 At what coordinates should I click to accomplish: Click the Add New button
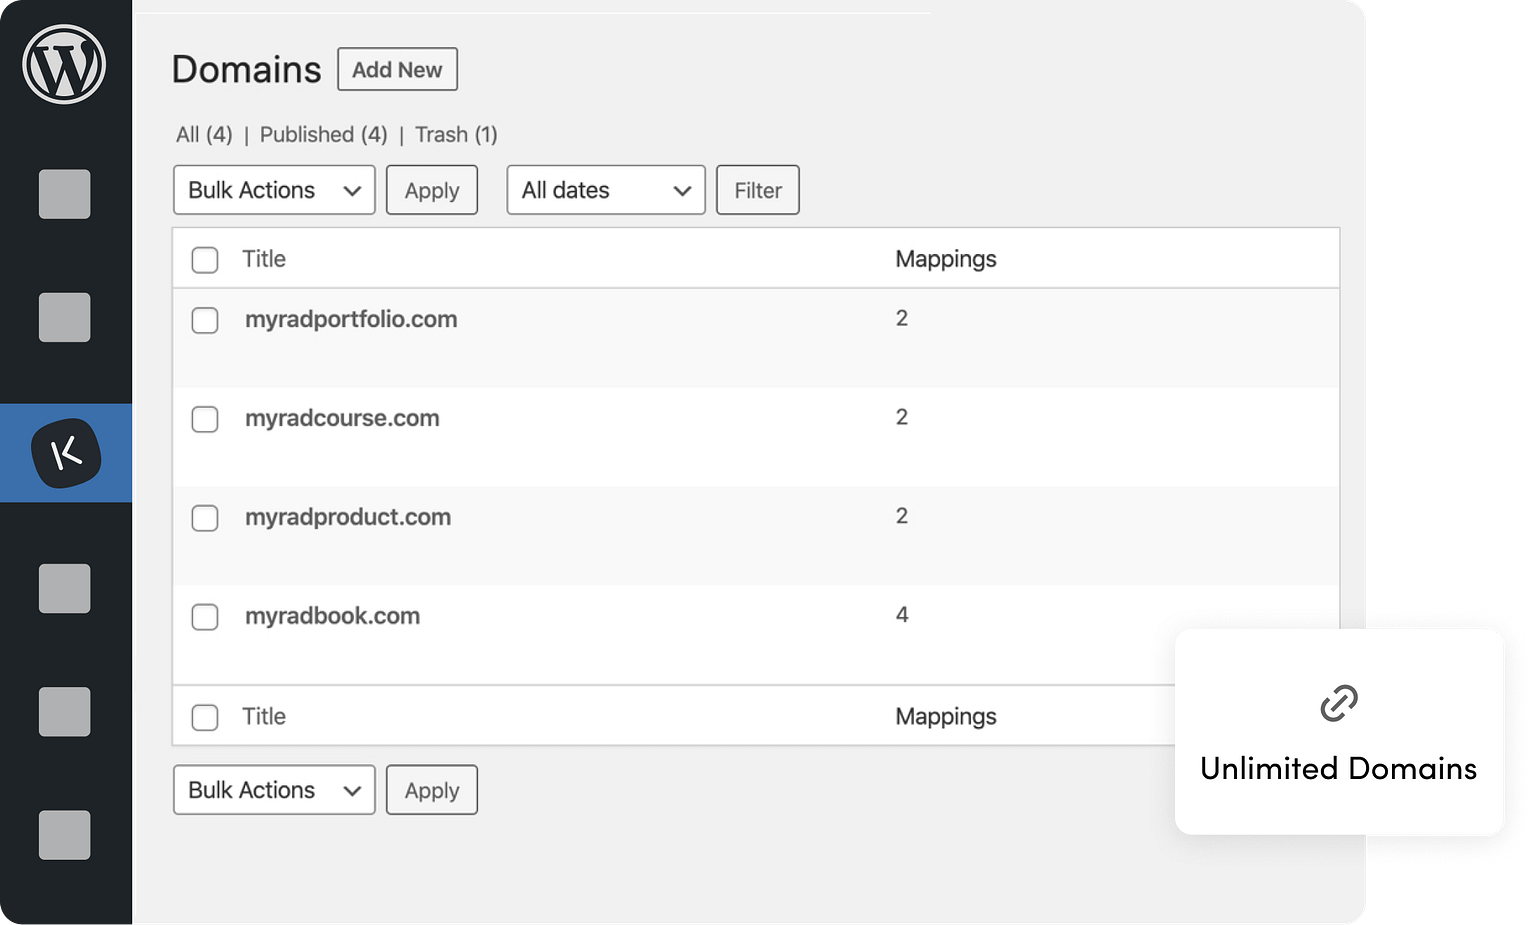tap(397, 69)
